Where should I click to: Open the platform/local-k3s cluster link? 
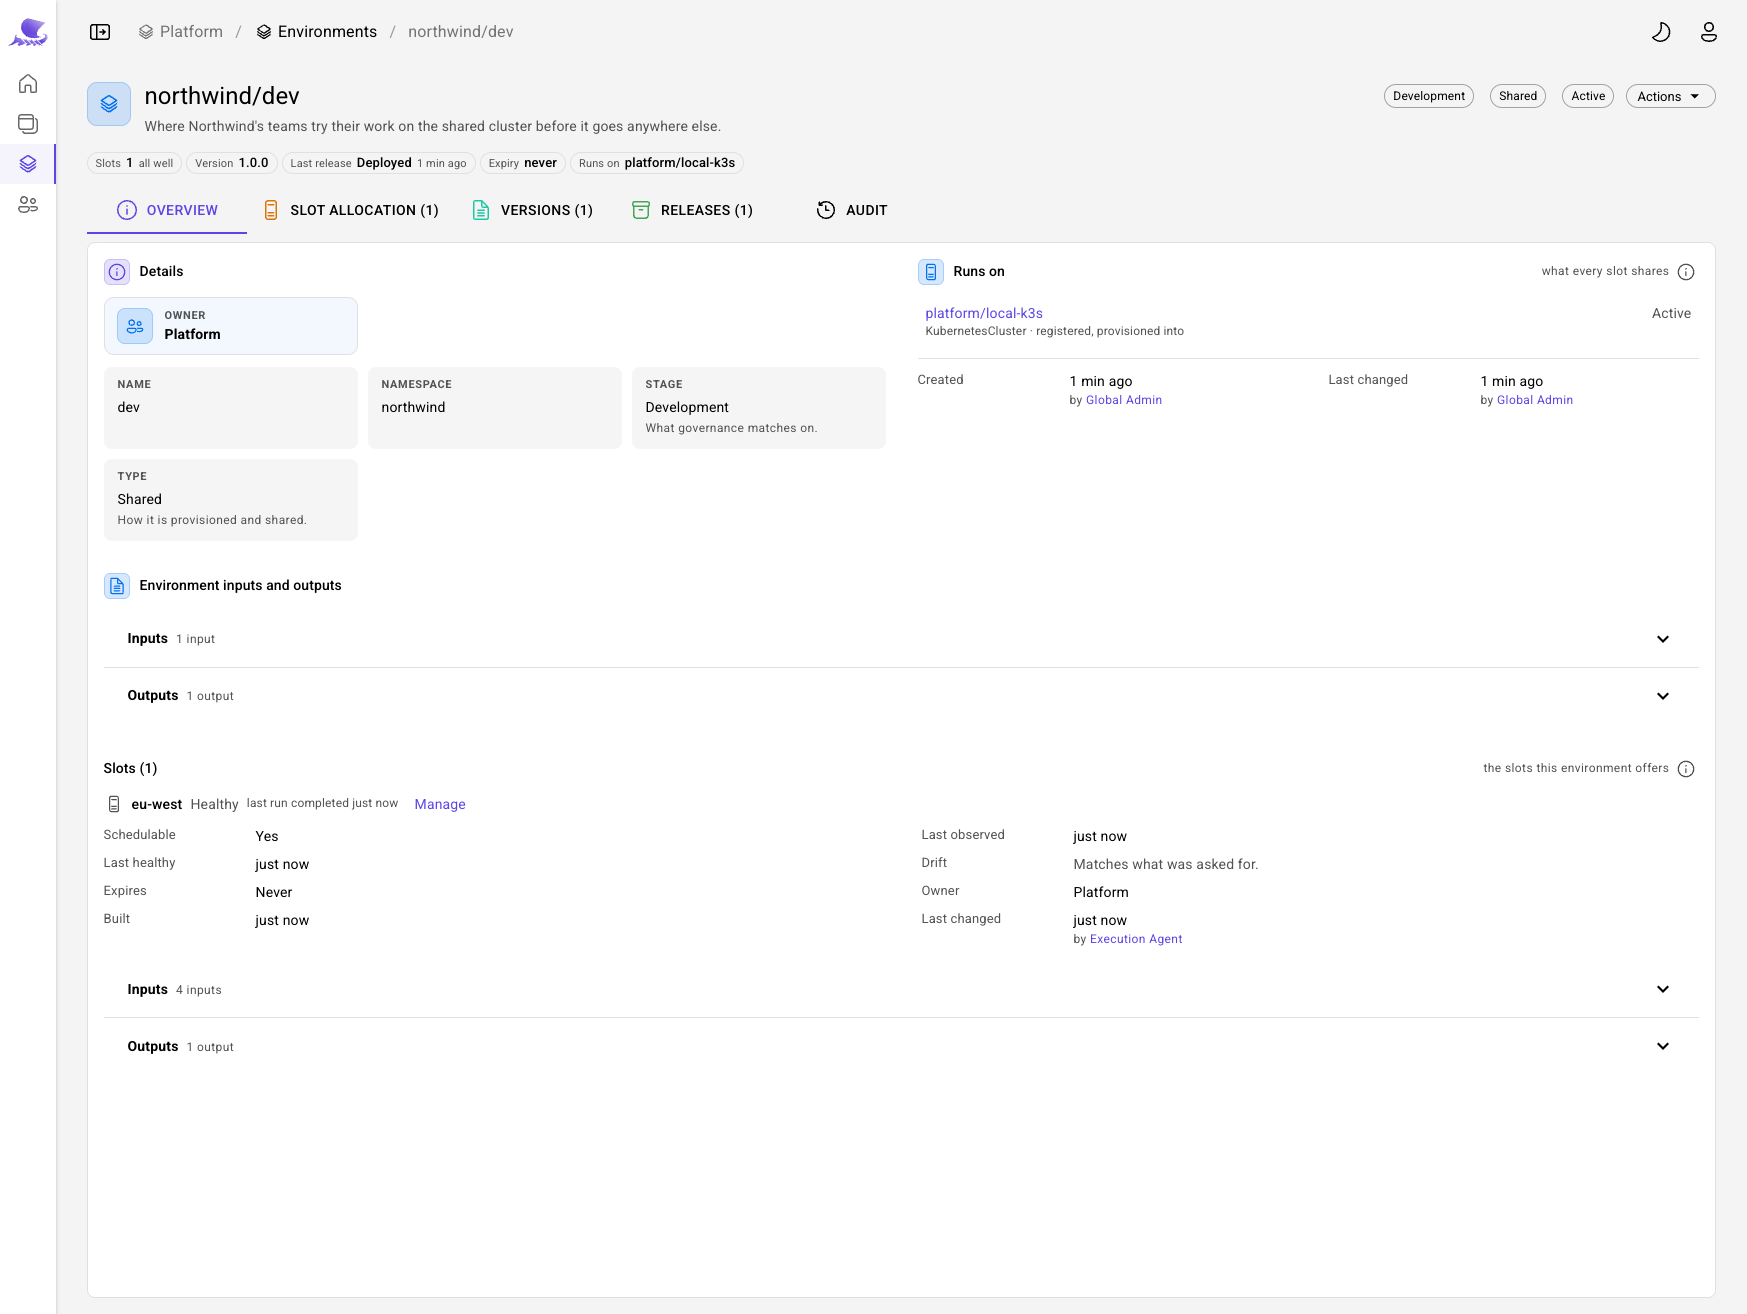coord(984,313)
